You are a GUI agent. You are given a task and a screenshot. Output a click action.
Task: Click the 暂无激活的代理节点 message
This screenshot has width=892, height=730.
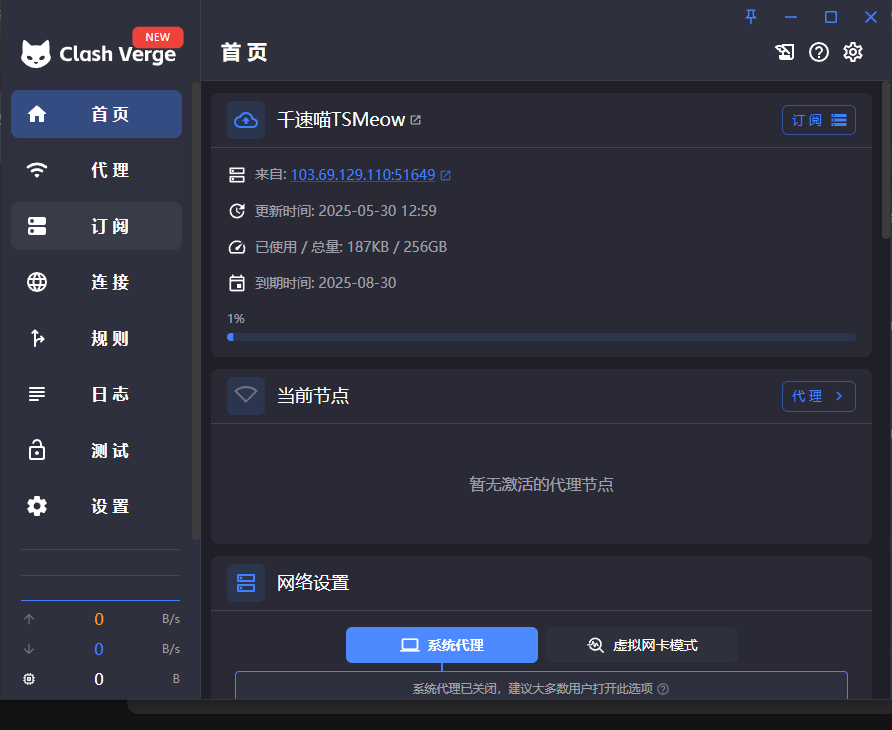(541, 484)
